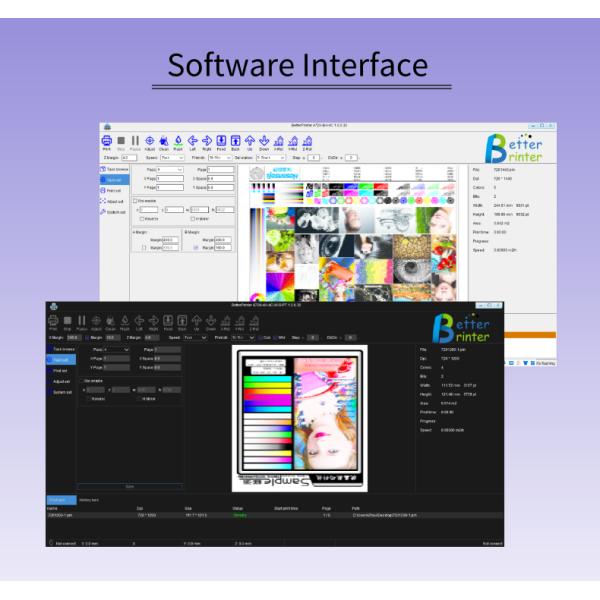The height and width of the screenshot is (600, 600).
Task: Click the Stop icon in the dark window toolbar
Action: (68, 322)
